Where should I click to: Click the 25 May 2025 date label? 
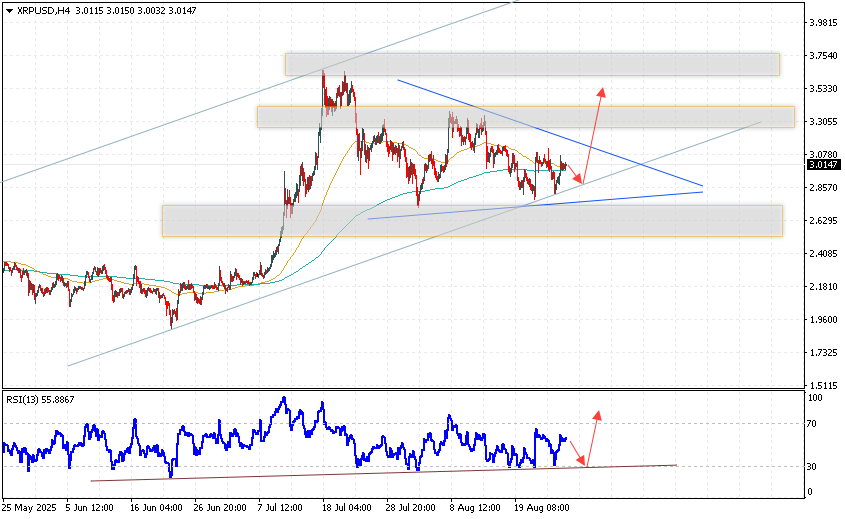29,508
